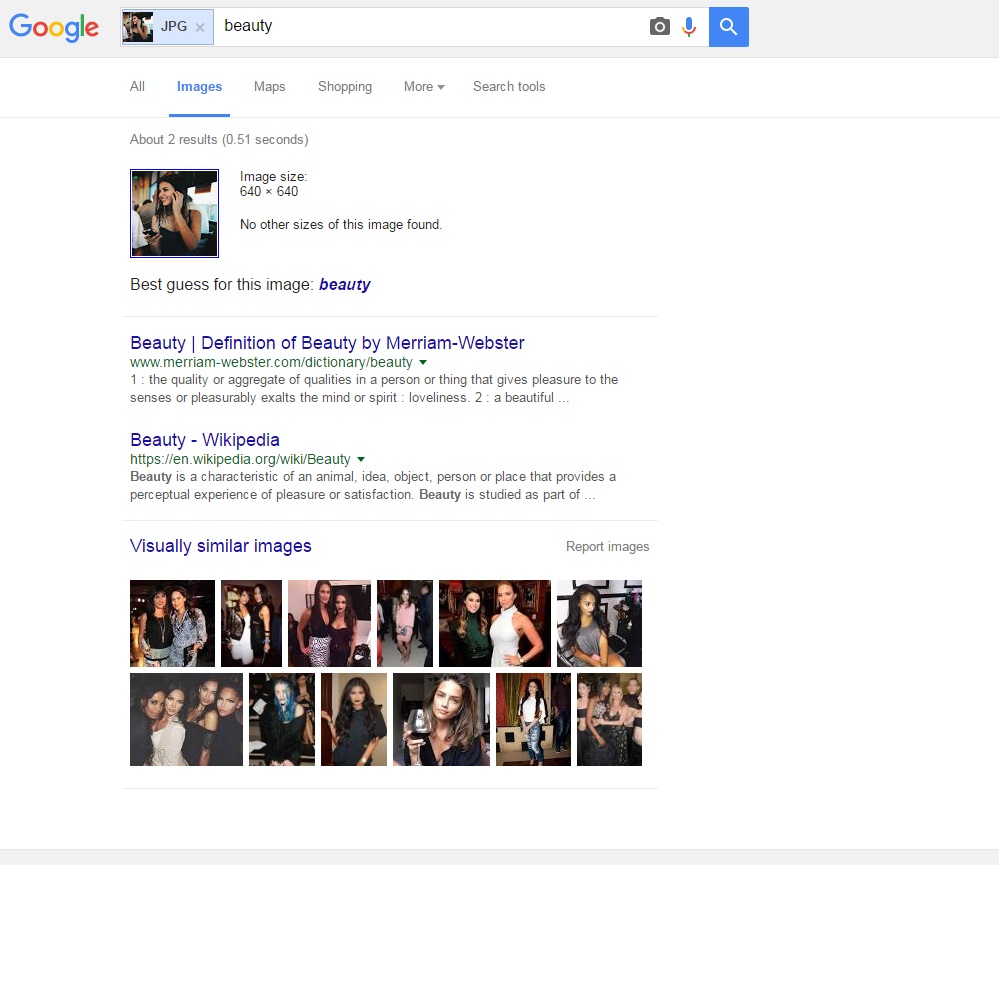This screenshot has width=1001, height=1002.
Task: Switch to the All tab
Action: coord(137,86)
